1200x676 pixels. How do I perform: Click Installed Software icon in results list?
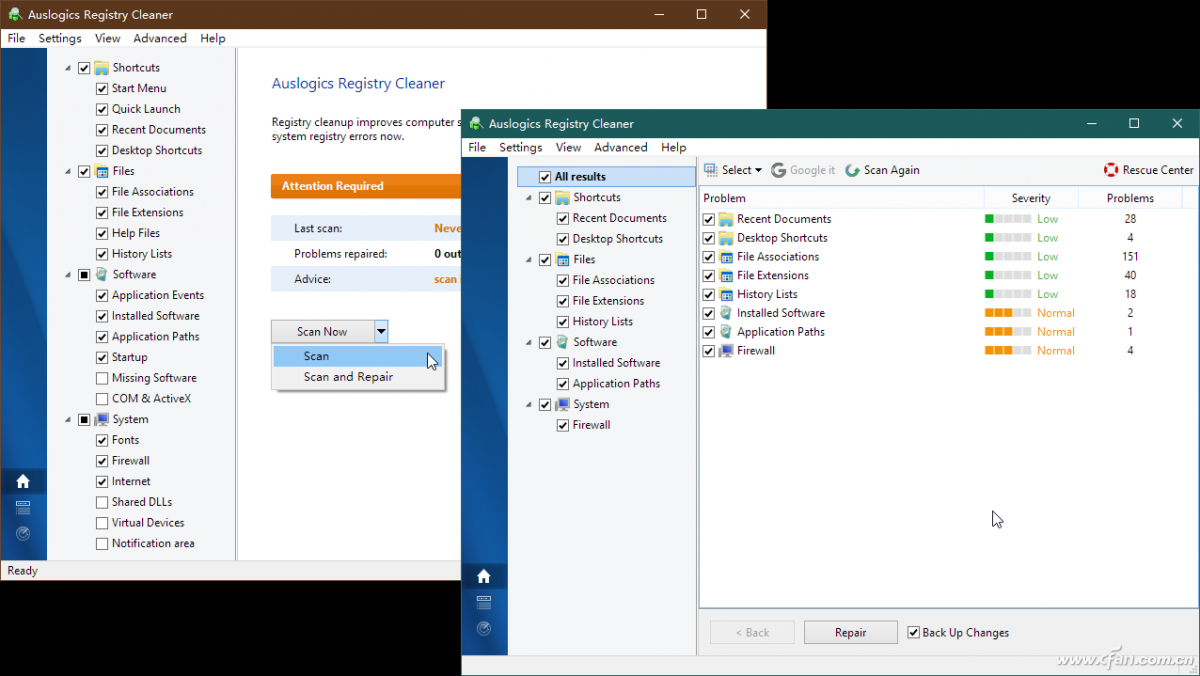[x=726, y=313]
